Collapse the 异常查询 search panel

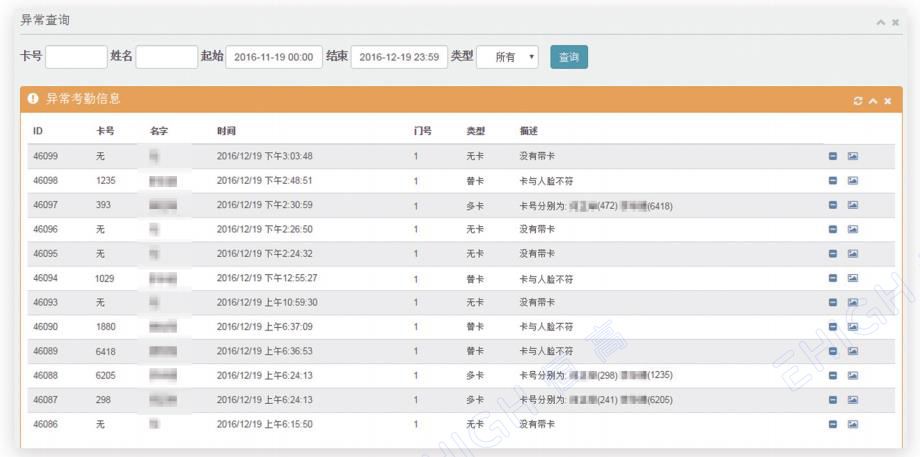[880, 22]
